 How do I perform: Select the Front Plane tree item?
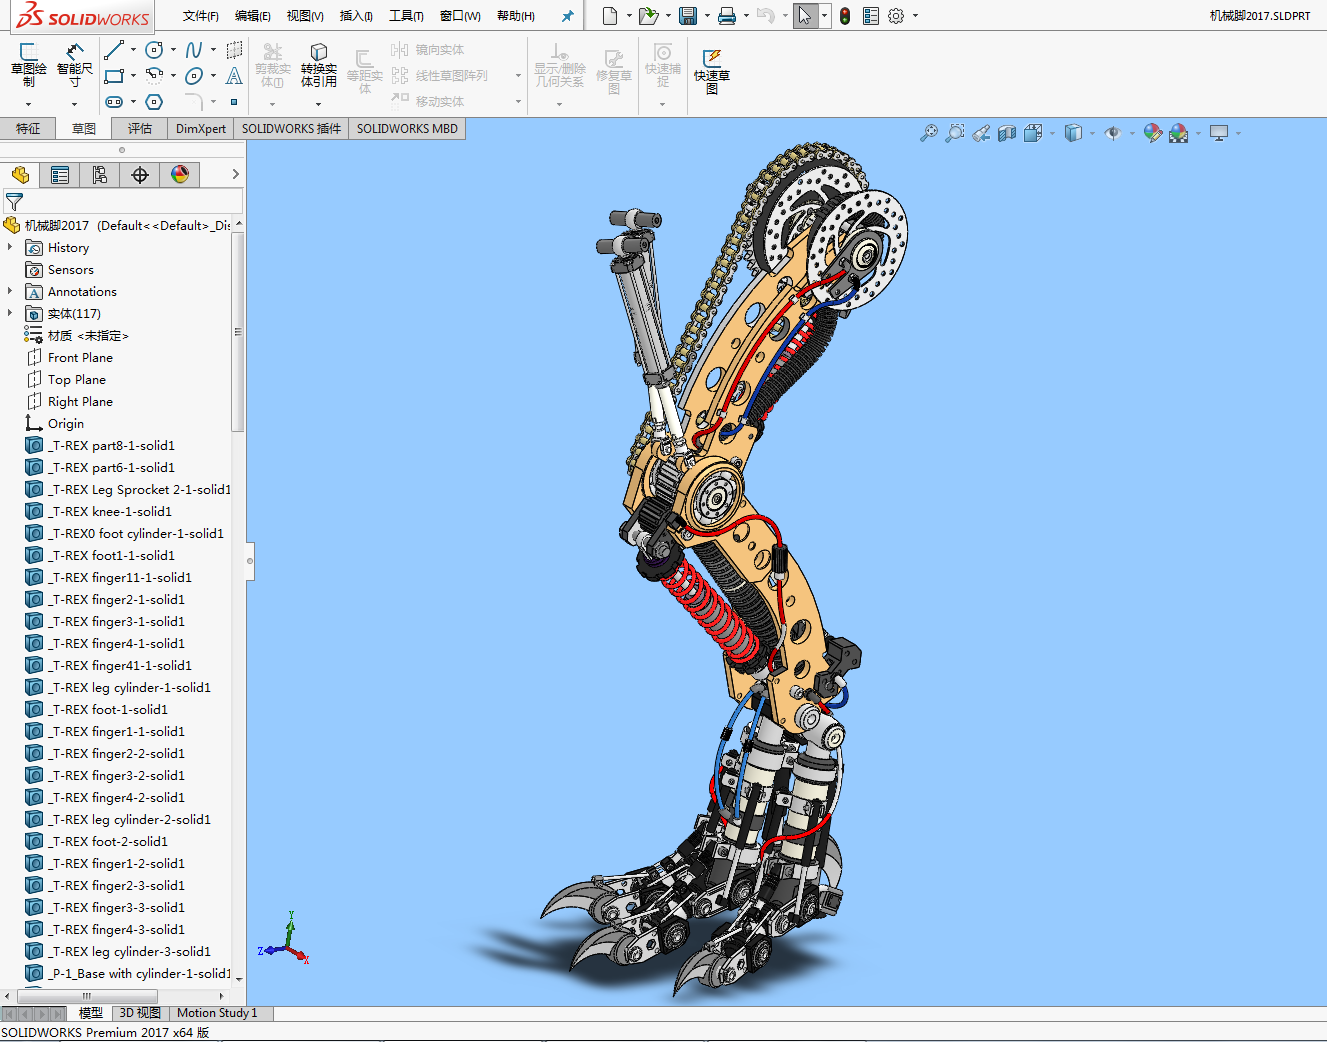80,358
